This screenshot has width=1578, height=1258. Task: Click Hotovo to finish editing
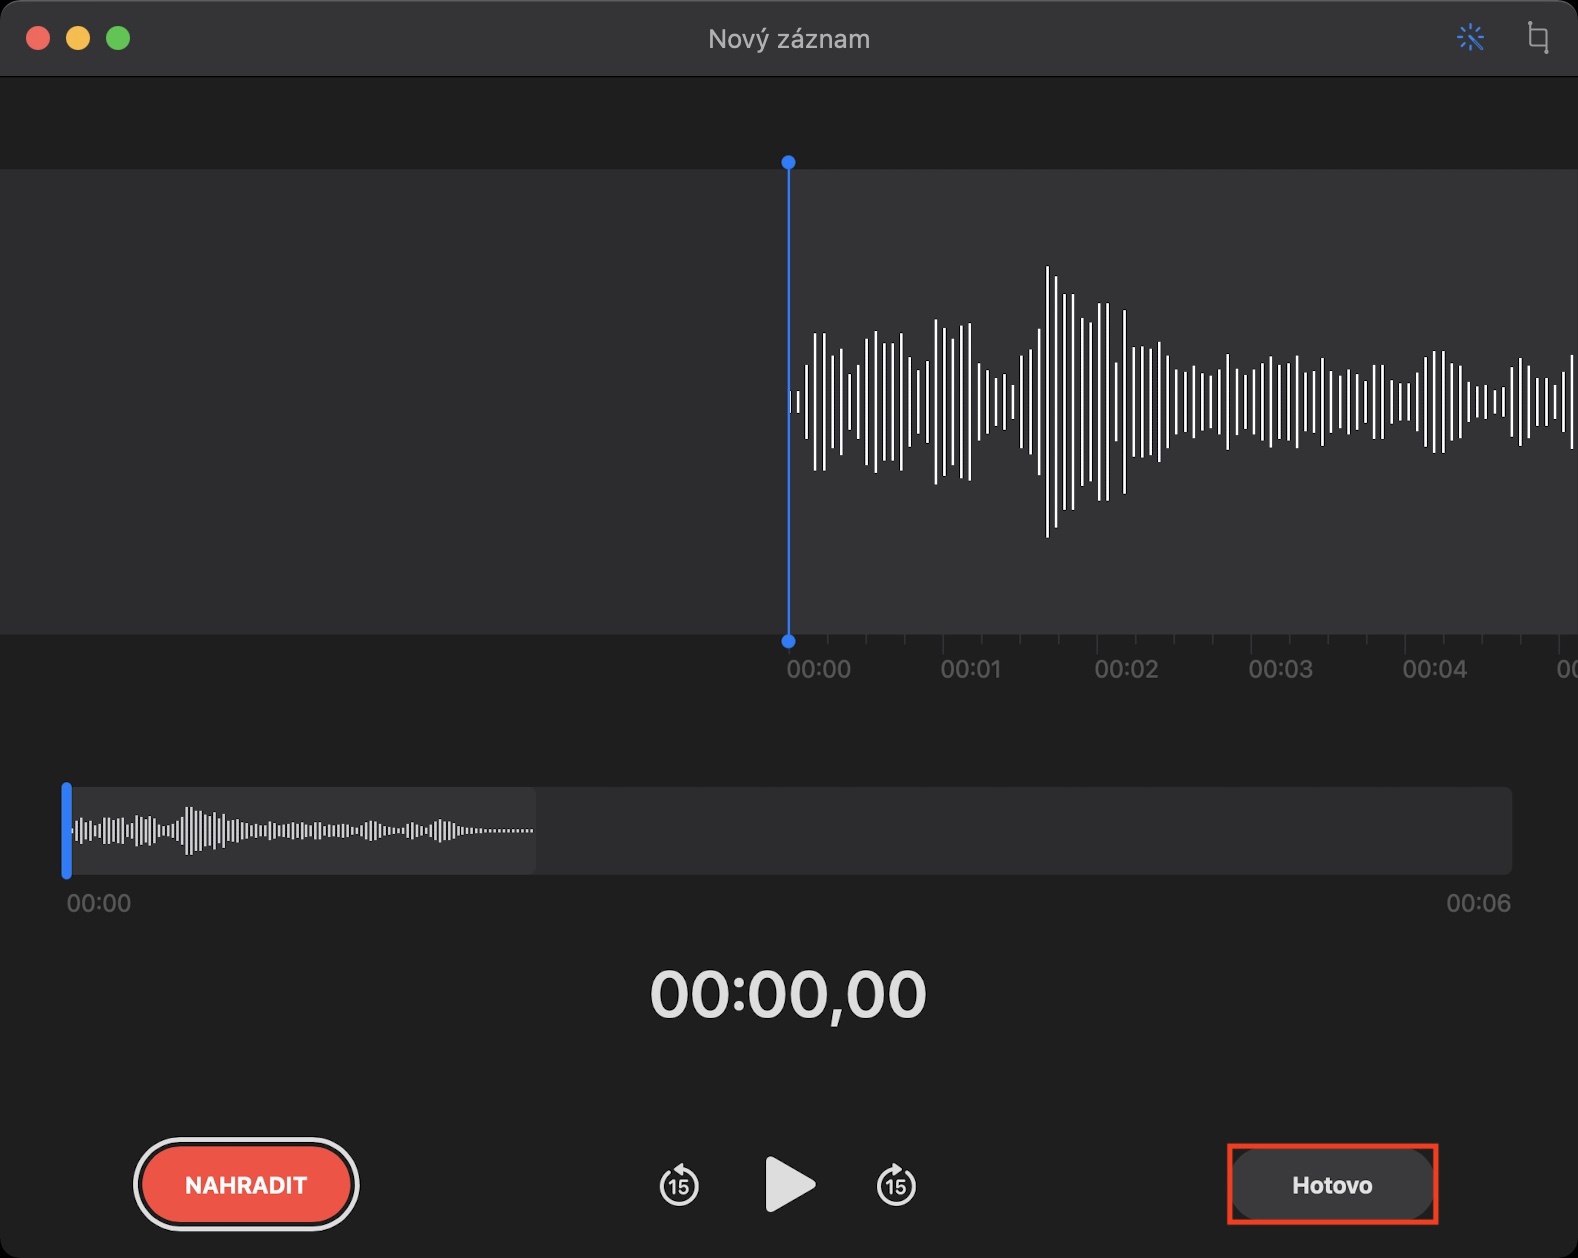point(1332,1185)
